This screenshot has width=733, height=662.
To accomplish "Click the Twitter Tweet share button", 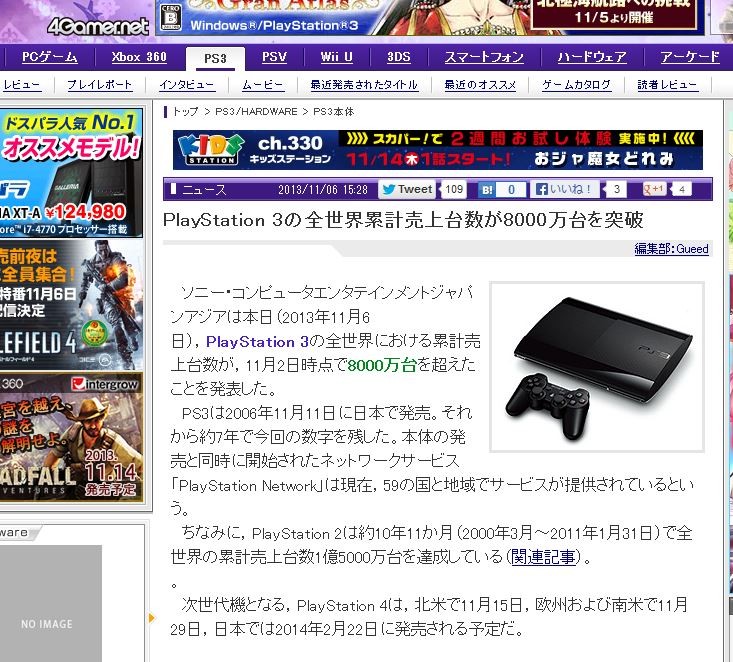I will (407, 189).
